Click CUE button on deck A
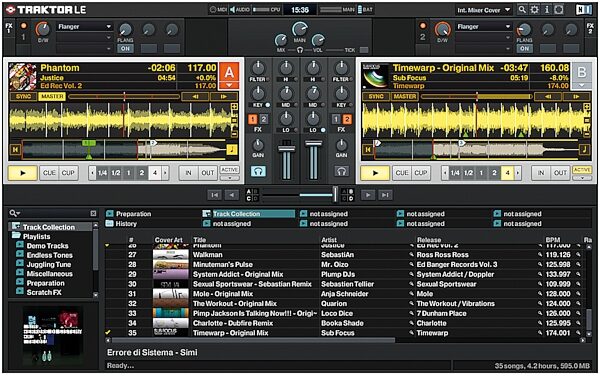 49,173
